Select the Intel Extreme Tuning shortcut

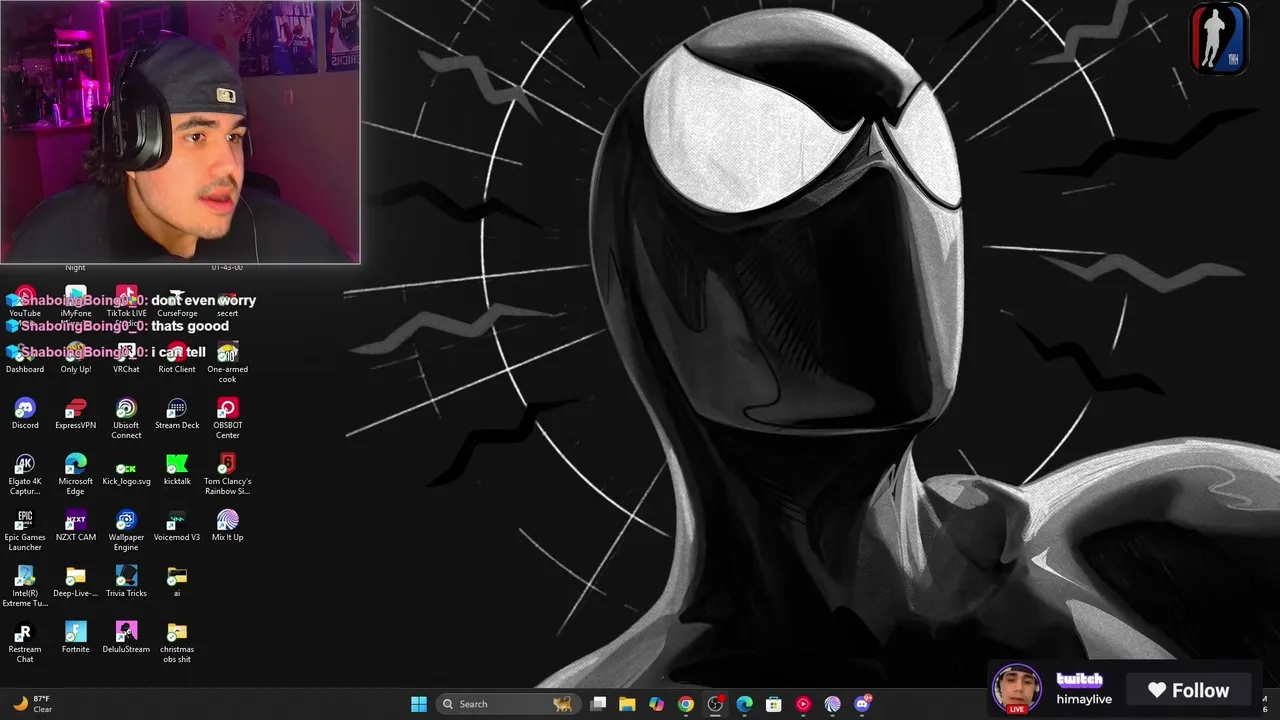(x=25, y=587)
